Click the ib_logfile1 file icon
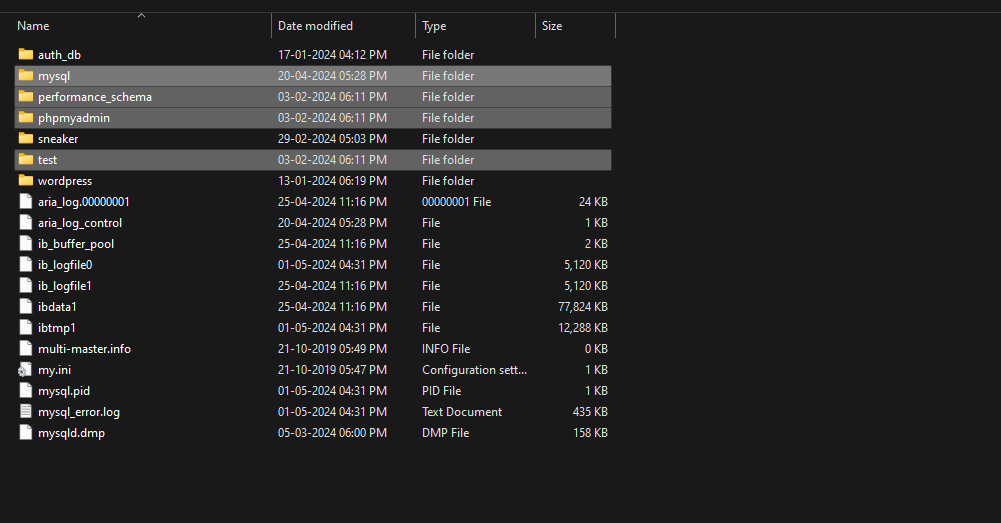The height and width of the screenshot is (523, 1001). (26, 285)
